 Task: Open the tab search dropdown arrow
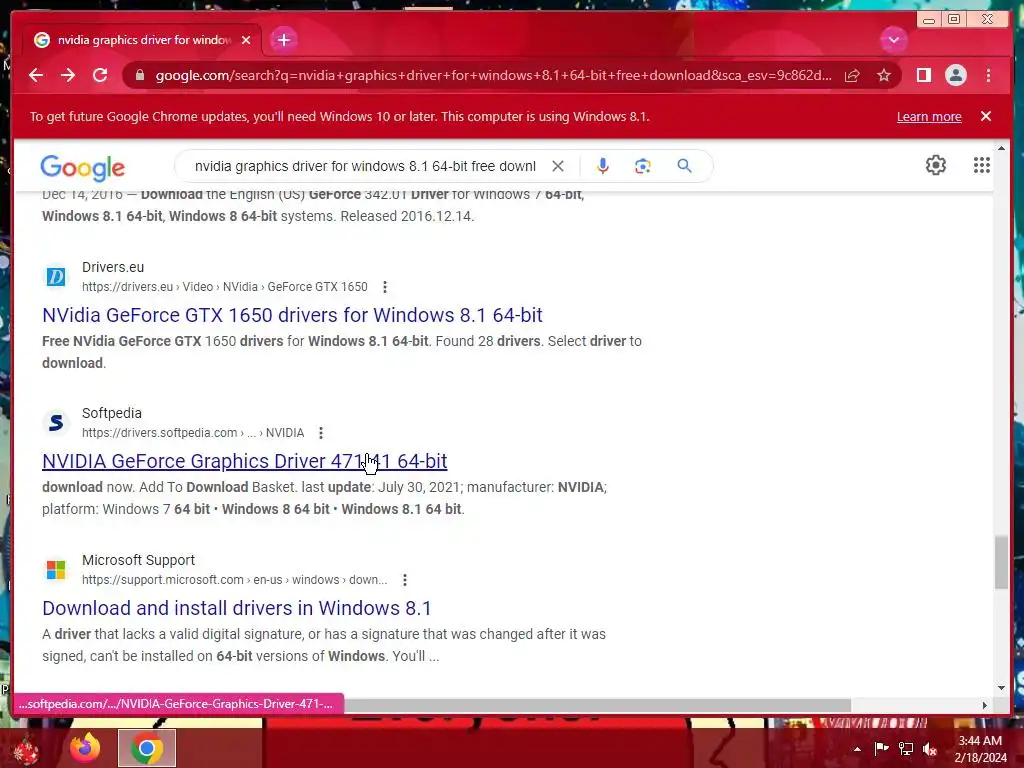click(893, 40)
